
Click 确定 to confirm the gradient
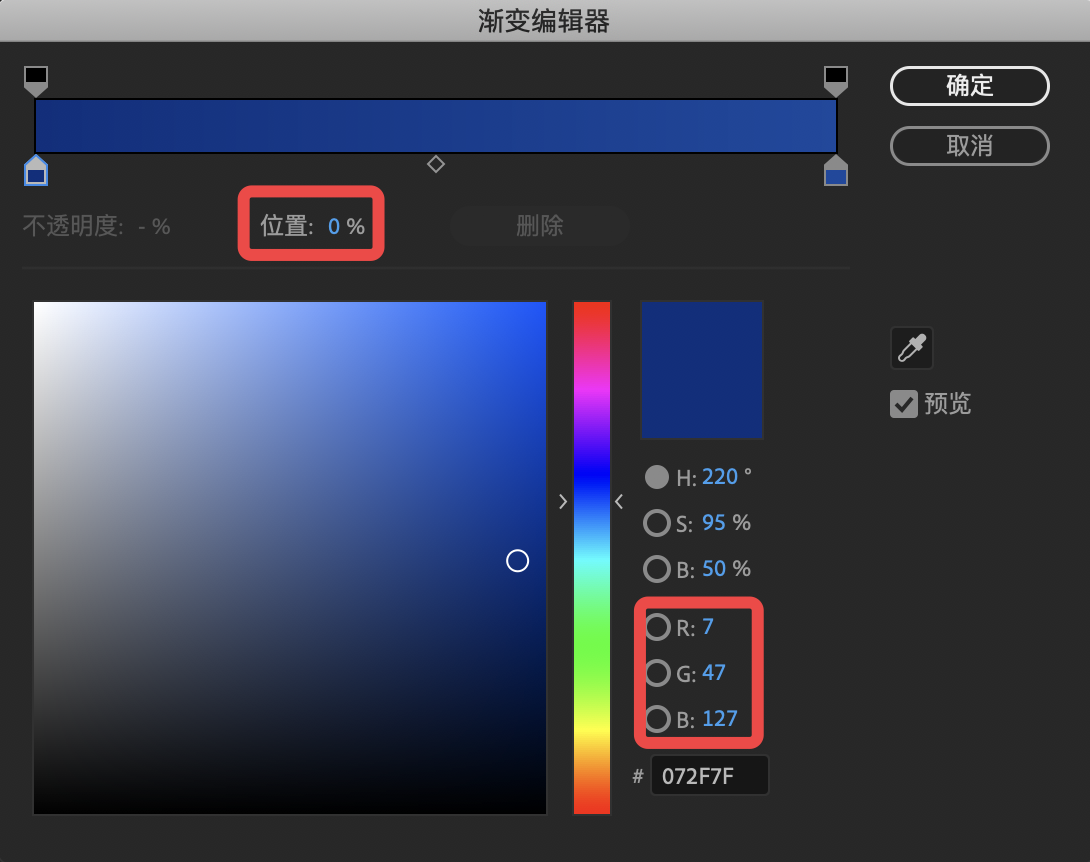pyautogui.click(x=969, y=86)
